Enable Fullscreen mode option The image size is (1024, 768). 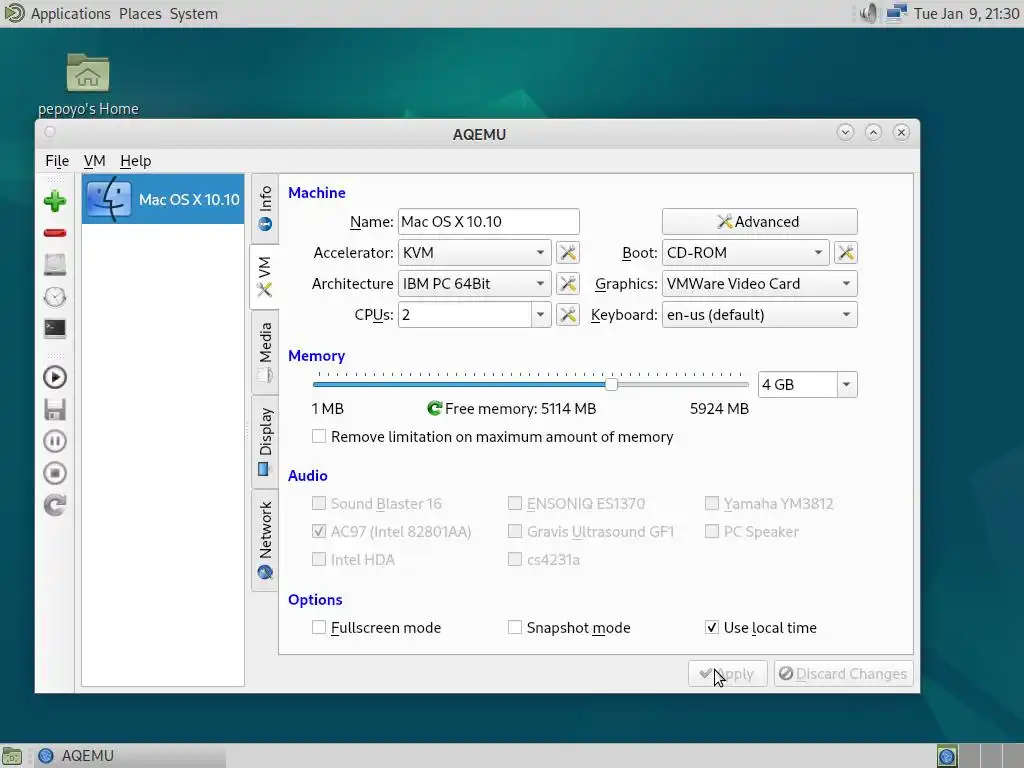click(319, 628)
